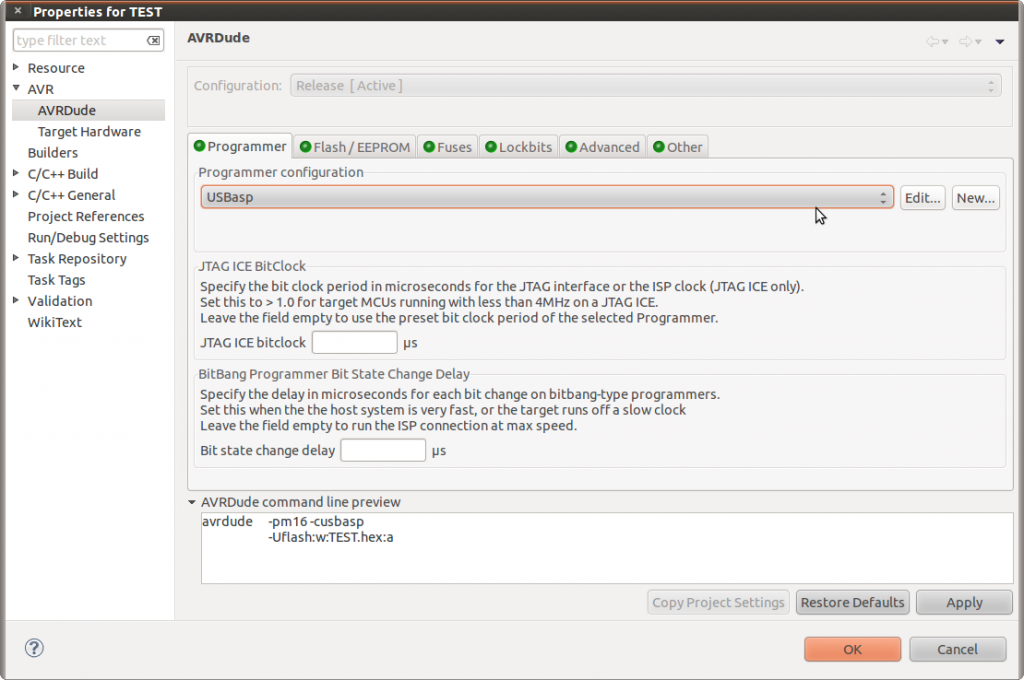Click the green status dot on Advanced tab
This screenshot has width=1024, height=680.
click(x=570, y=146)
